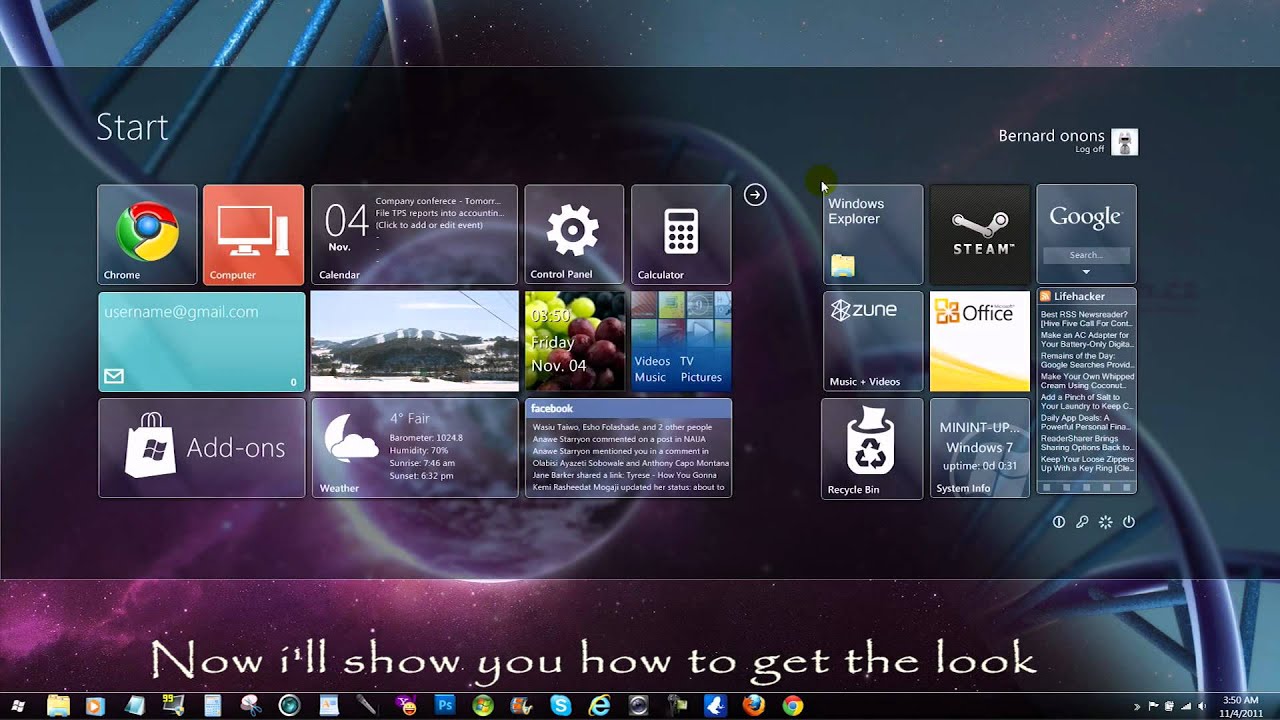Open Internet Explorer in the taskbar
The height and width of the screenshot is (720, 1280).
click(x=600, y=706)
